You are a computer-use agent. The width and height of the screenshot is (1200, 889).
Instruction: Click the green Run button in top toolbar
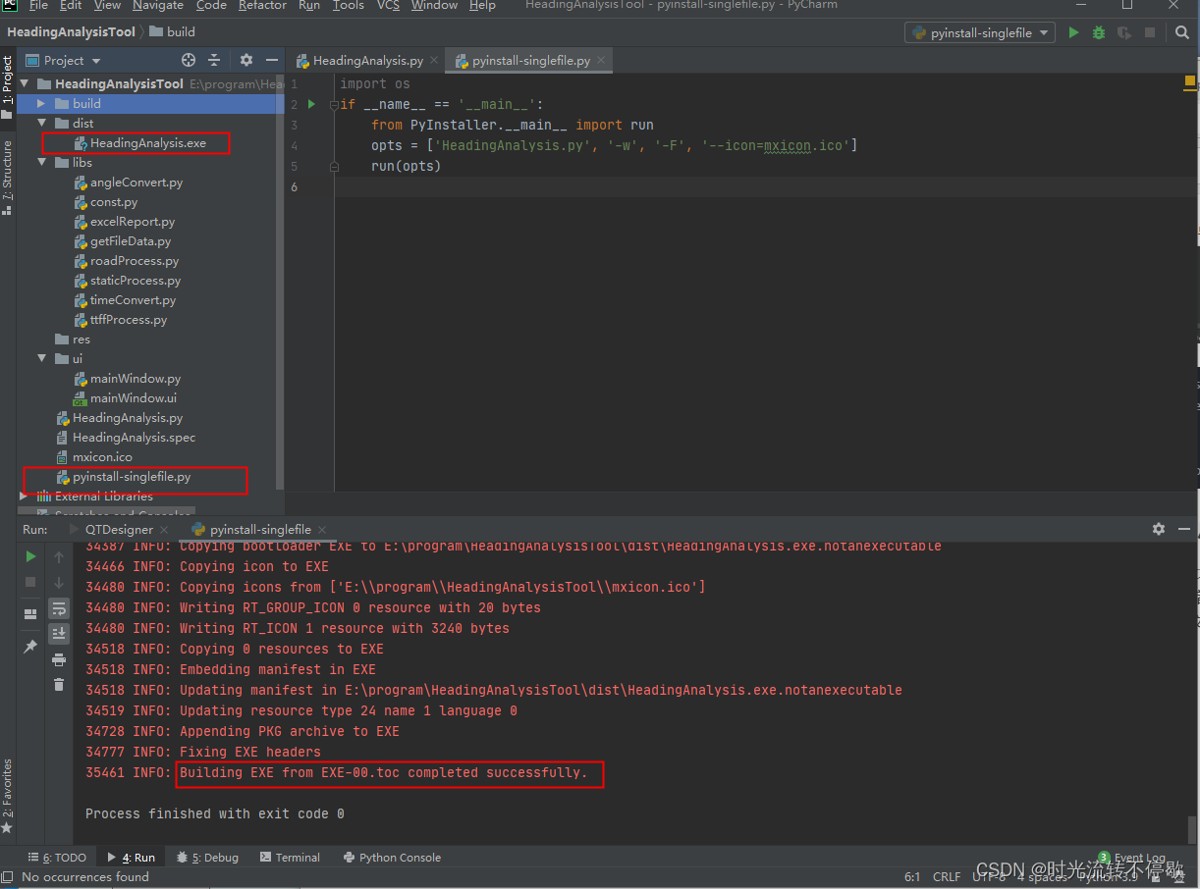point(1073,33)
